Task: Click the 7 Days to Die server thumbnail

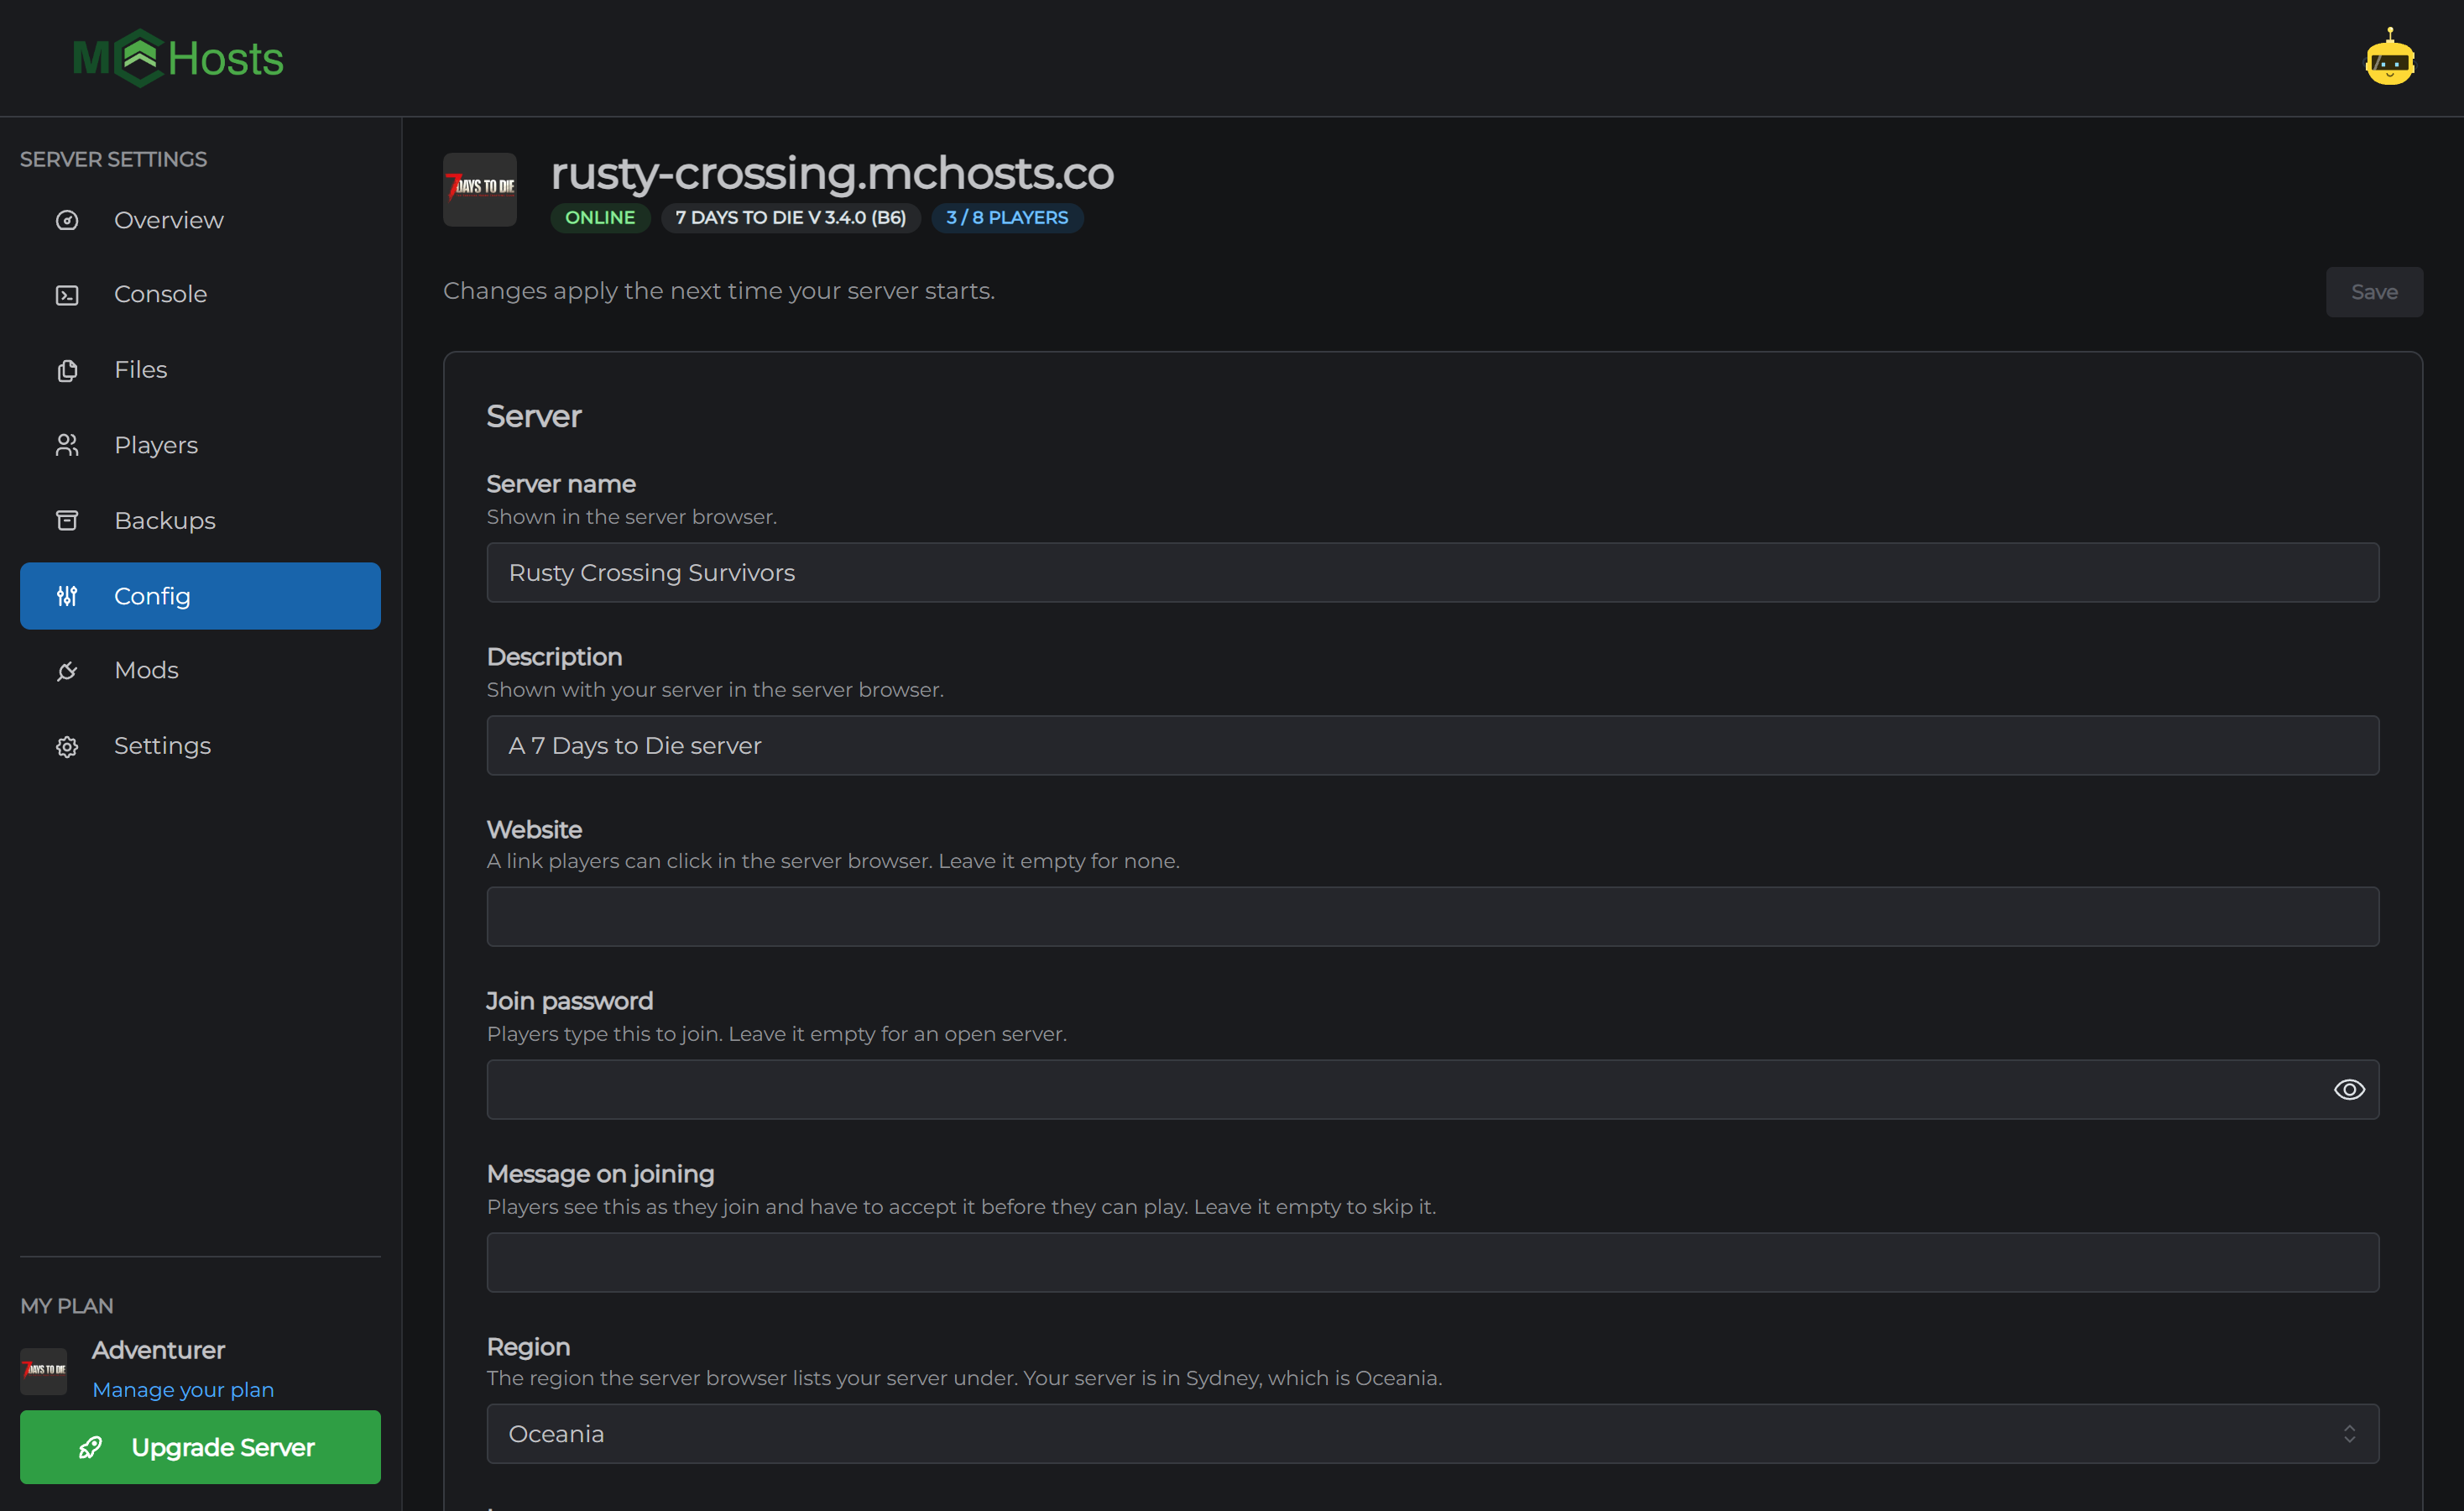Action: tap(480, 189)
